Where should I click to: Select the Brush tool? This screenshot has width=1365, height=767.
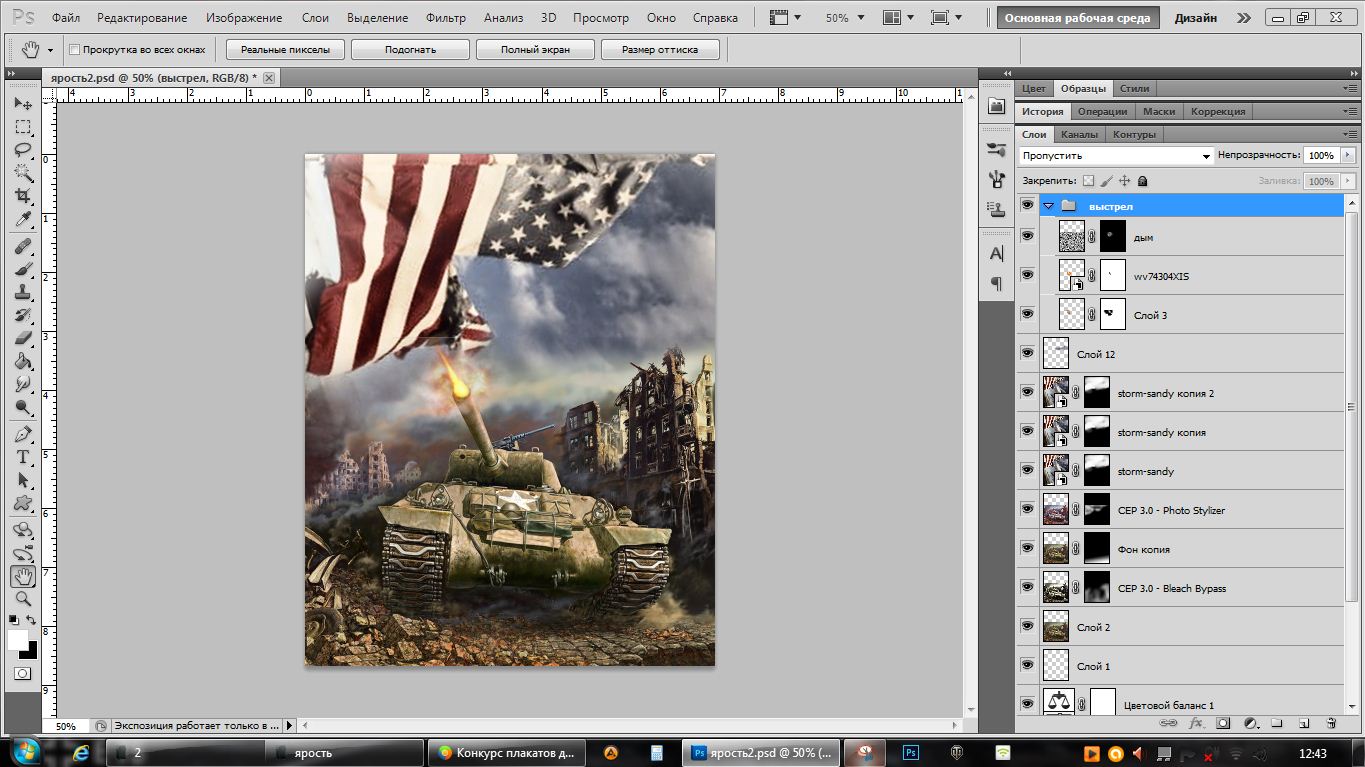tap(23, 269)
